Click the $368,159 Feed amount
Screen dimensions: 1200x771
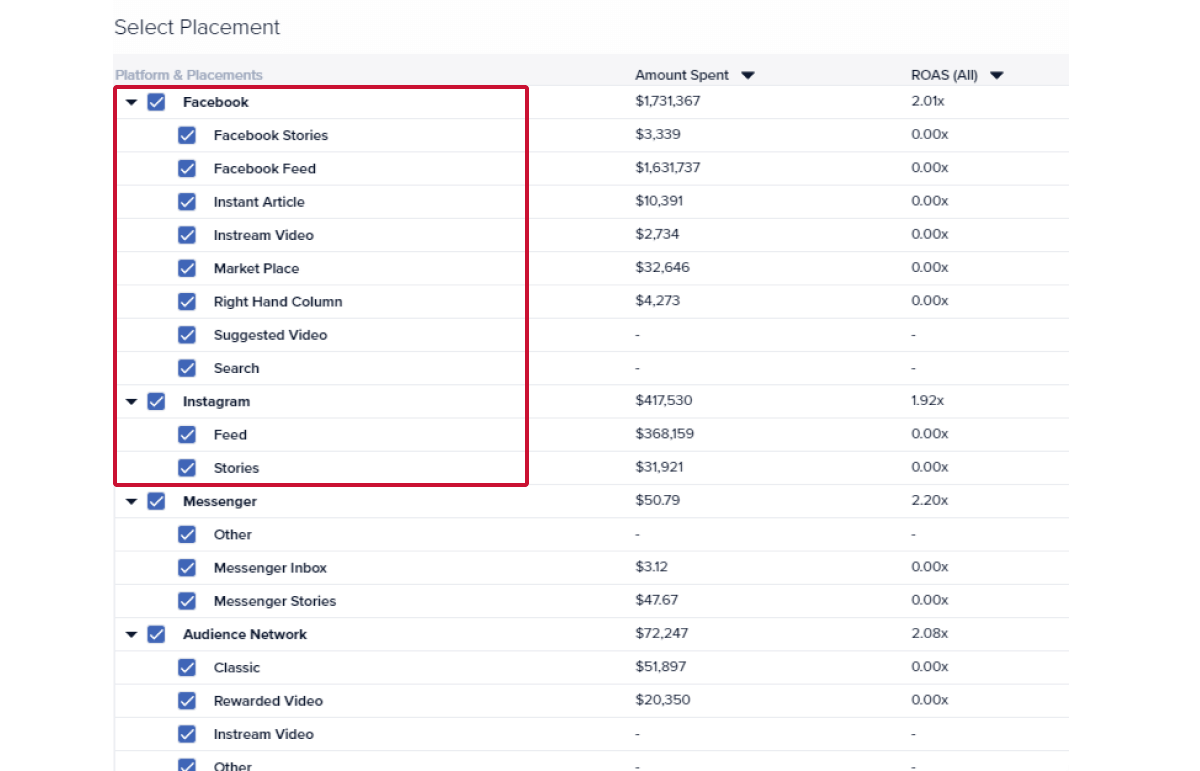[x=665, y=433]
